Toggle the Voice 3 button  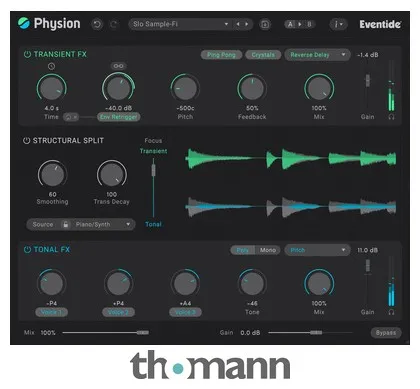185,312
